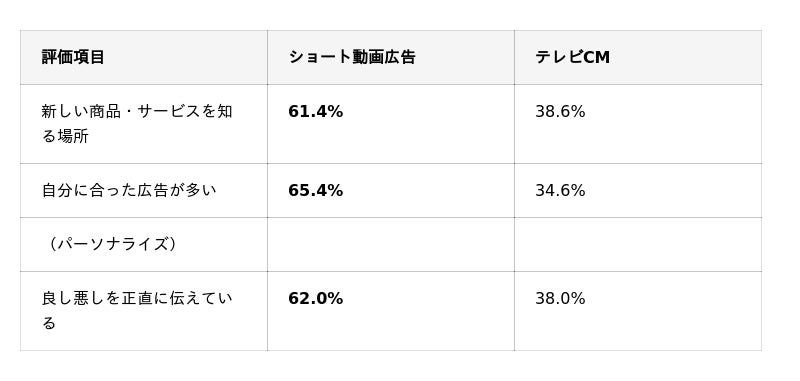Select the 61.4% cell
Image resolution: width=800 pixels, height=381 pixels.
click(x=391, y=124)
